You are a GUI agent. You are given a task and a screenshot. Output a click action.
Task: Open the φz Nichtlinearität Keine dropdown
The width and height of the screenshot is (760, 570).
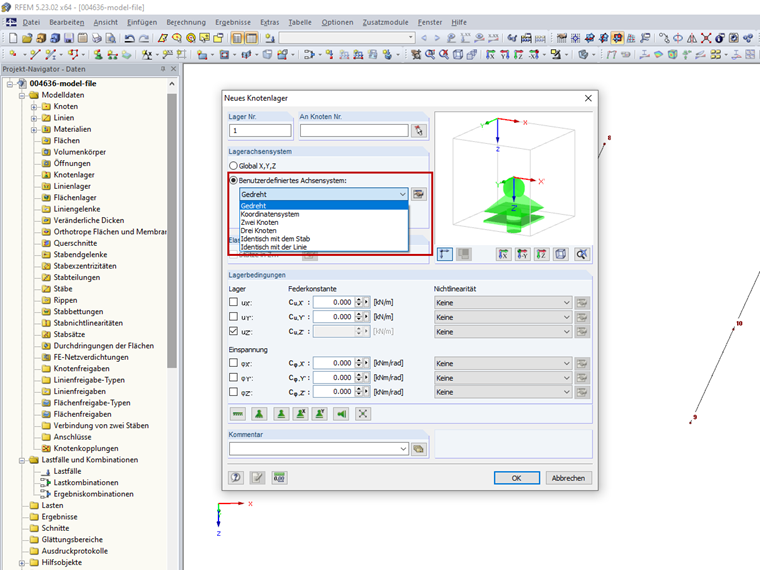coord(503,392)
